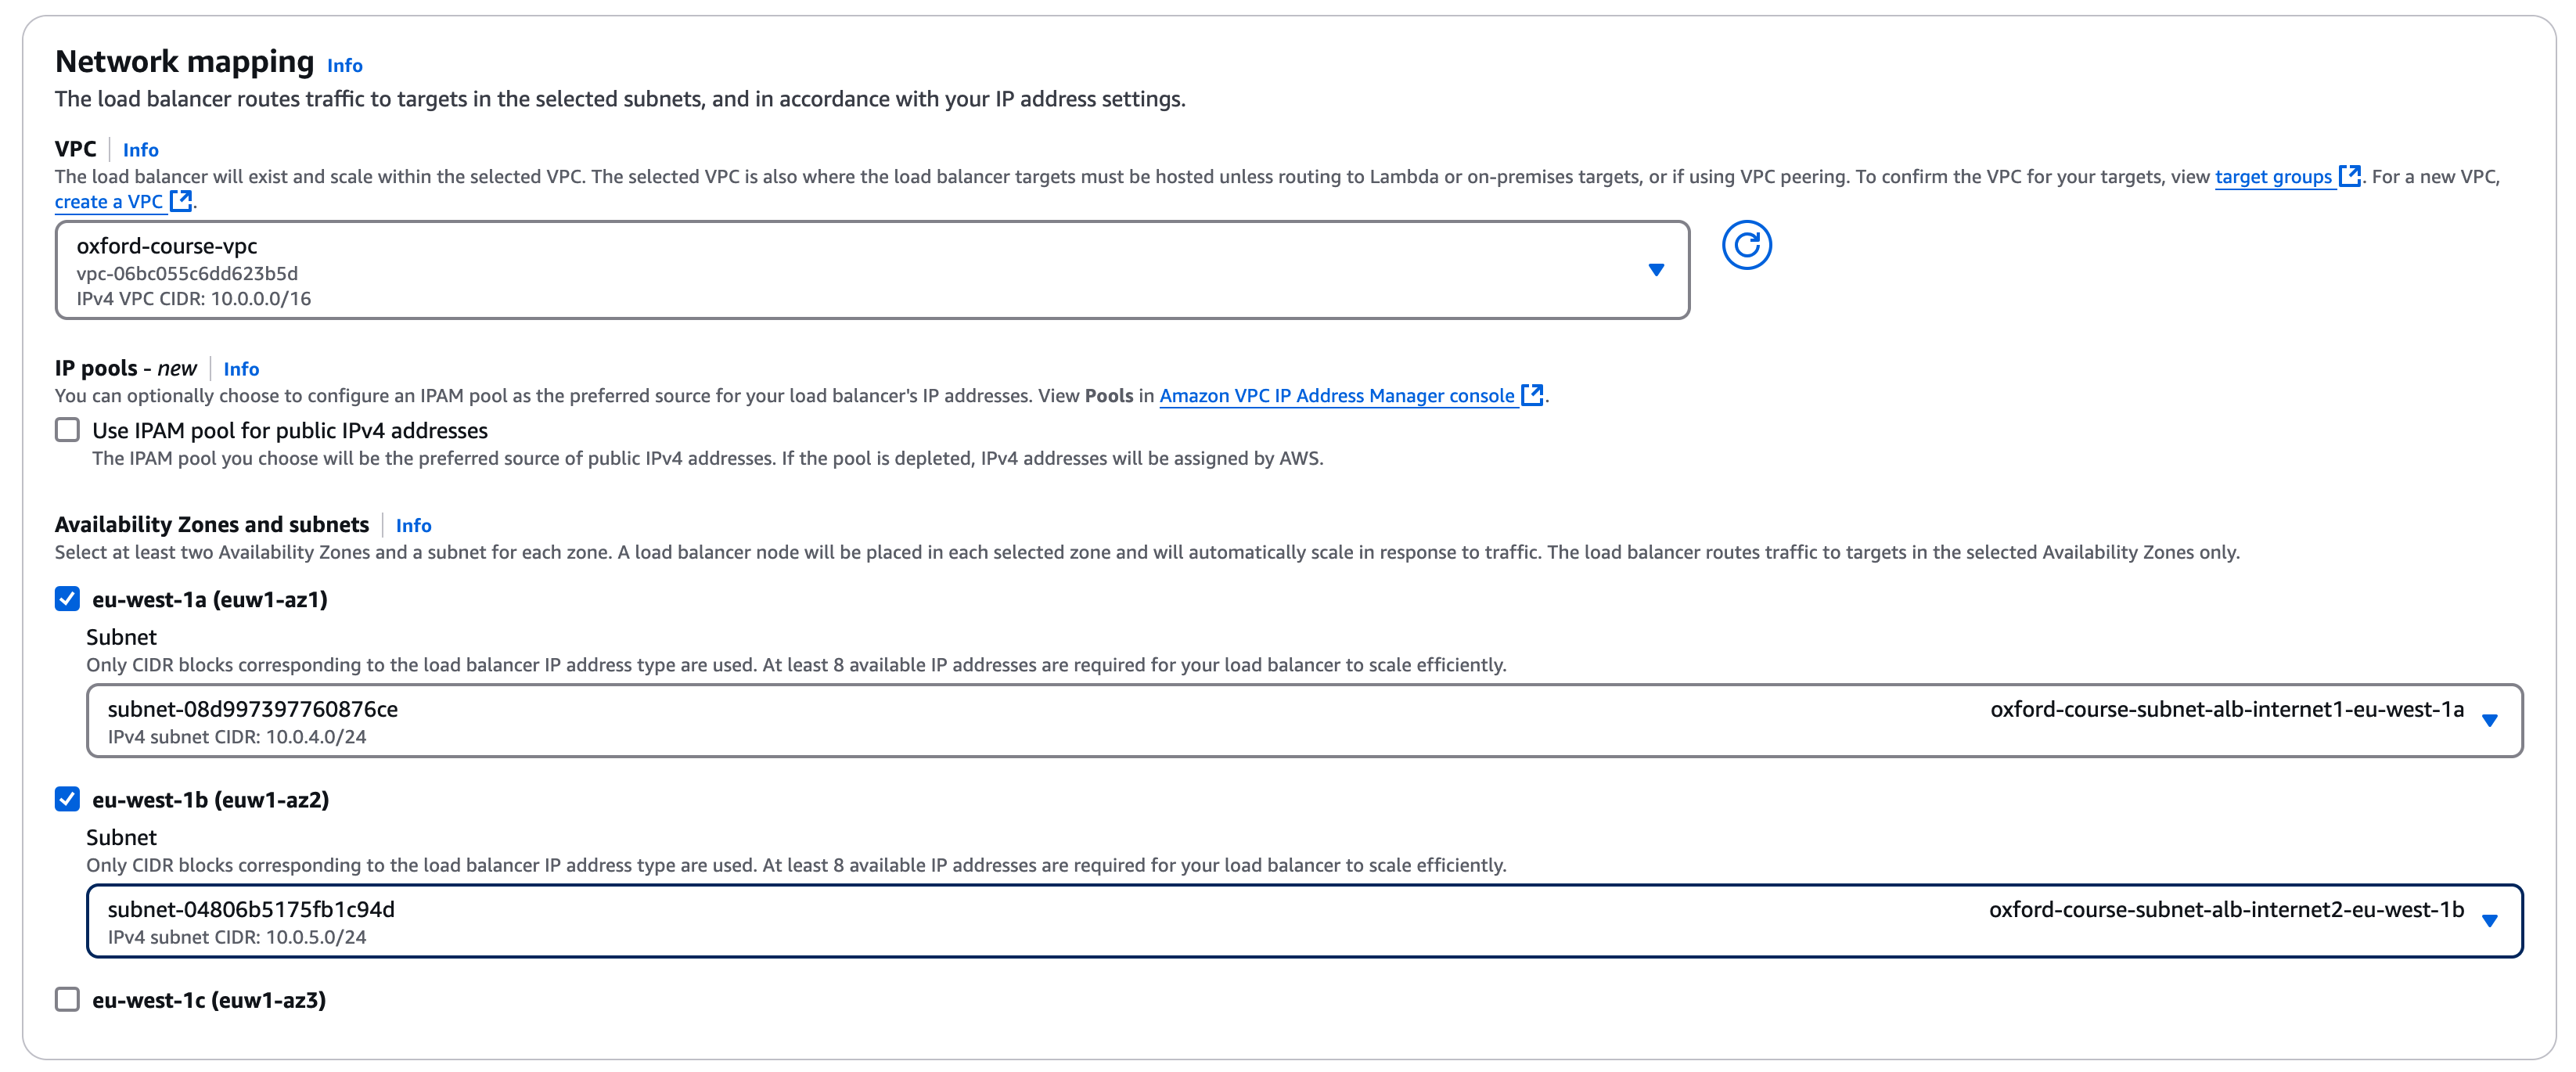Open Info link next to Network mapping
This screenshot has width=2576, height=1072.
click(x=345, y=66)
